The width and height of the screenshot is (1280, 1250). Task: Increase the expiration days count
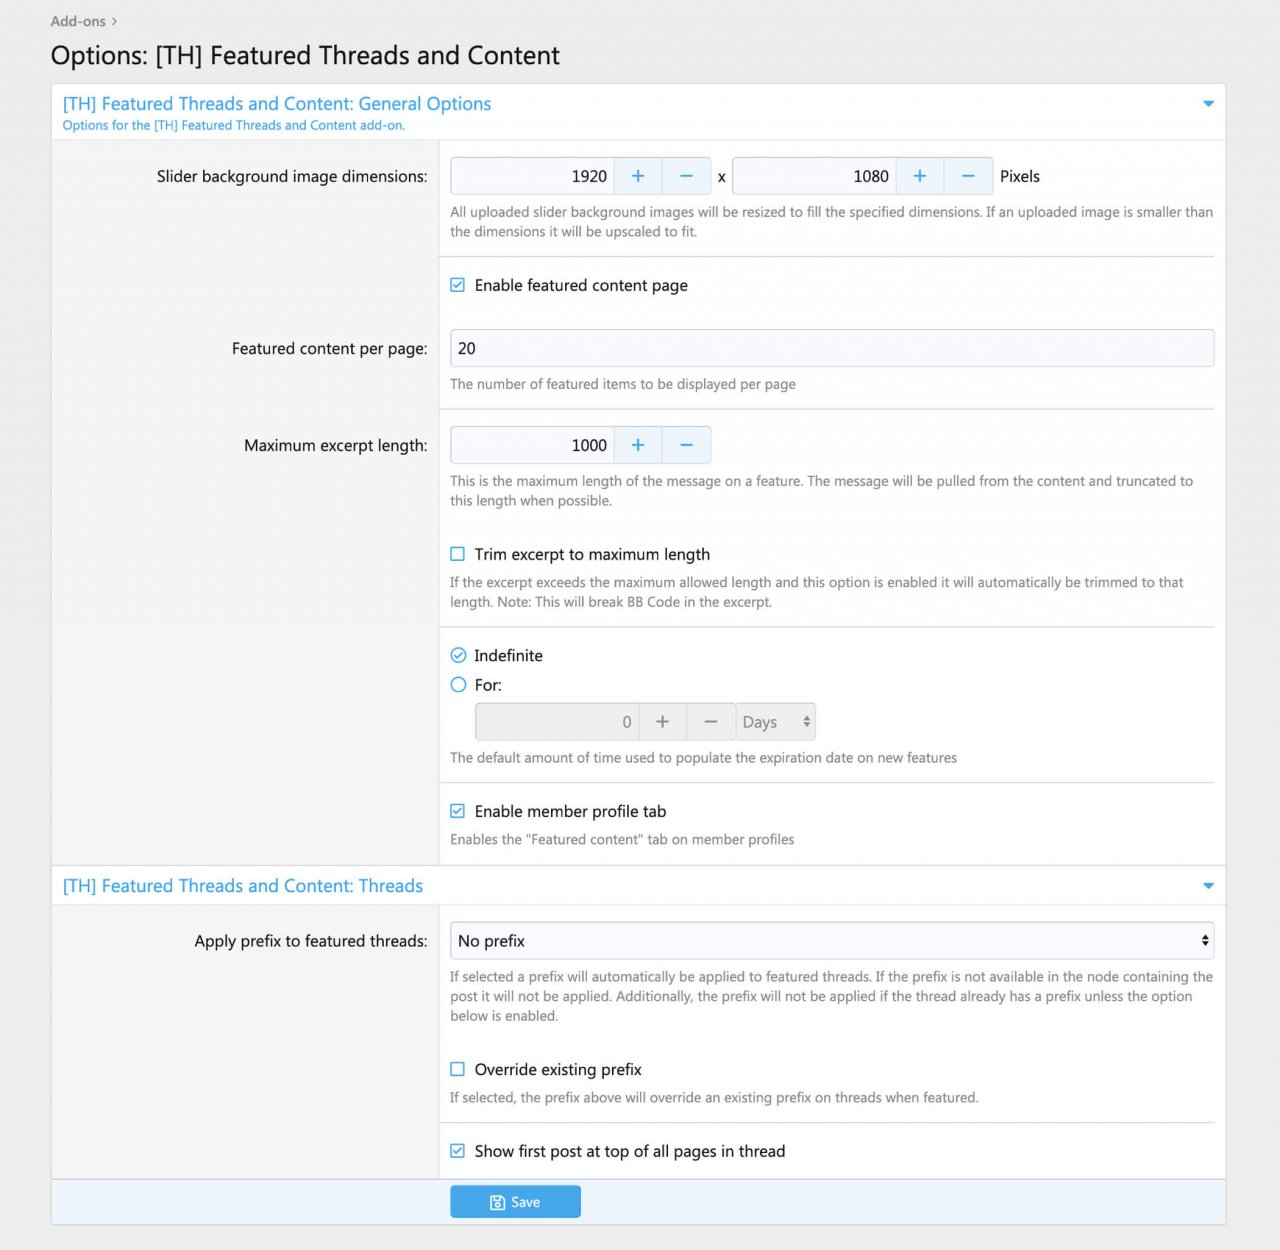click(662, 722)
